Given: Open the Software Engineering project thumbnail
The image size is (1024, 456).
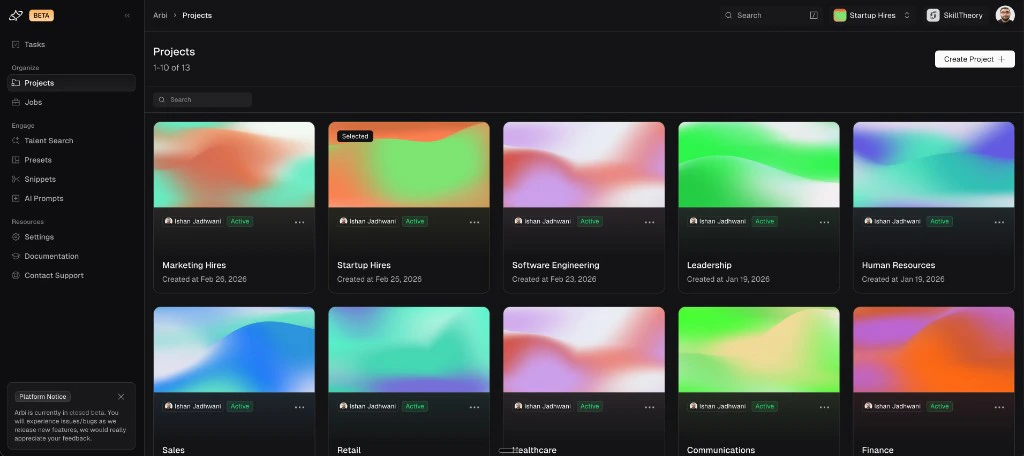Looking at the screenshot, I should (x=584, y=165).
